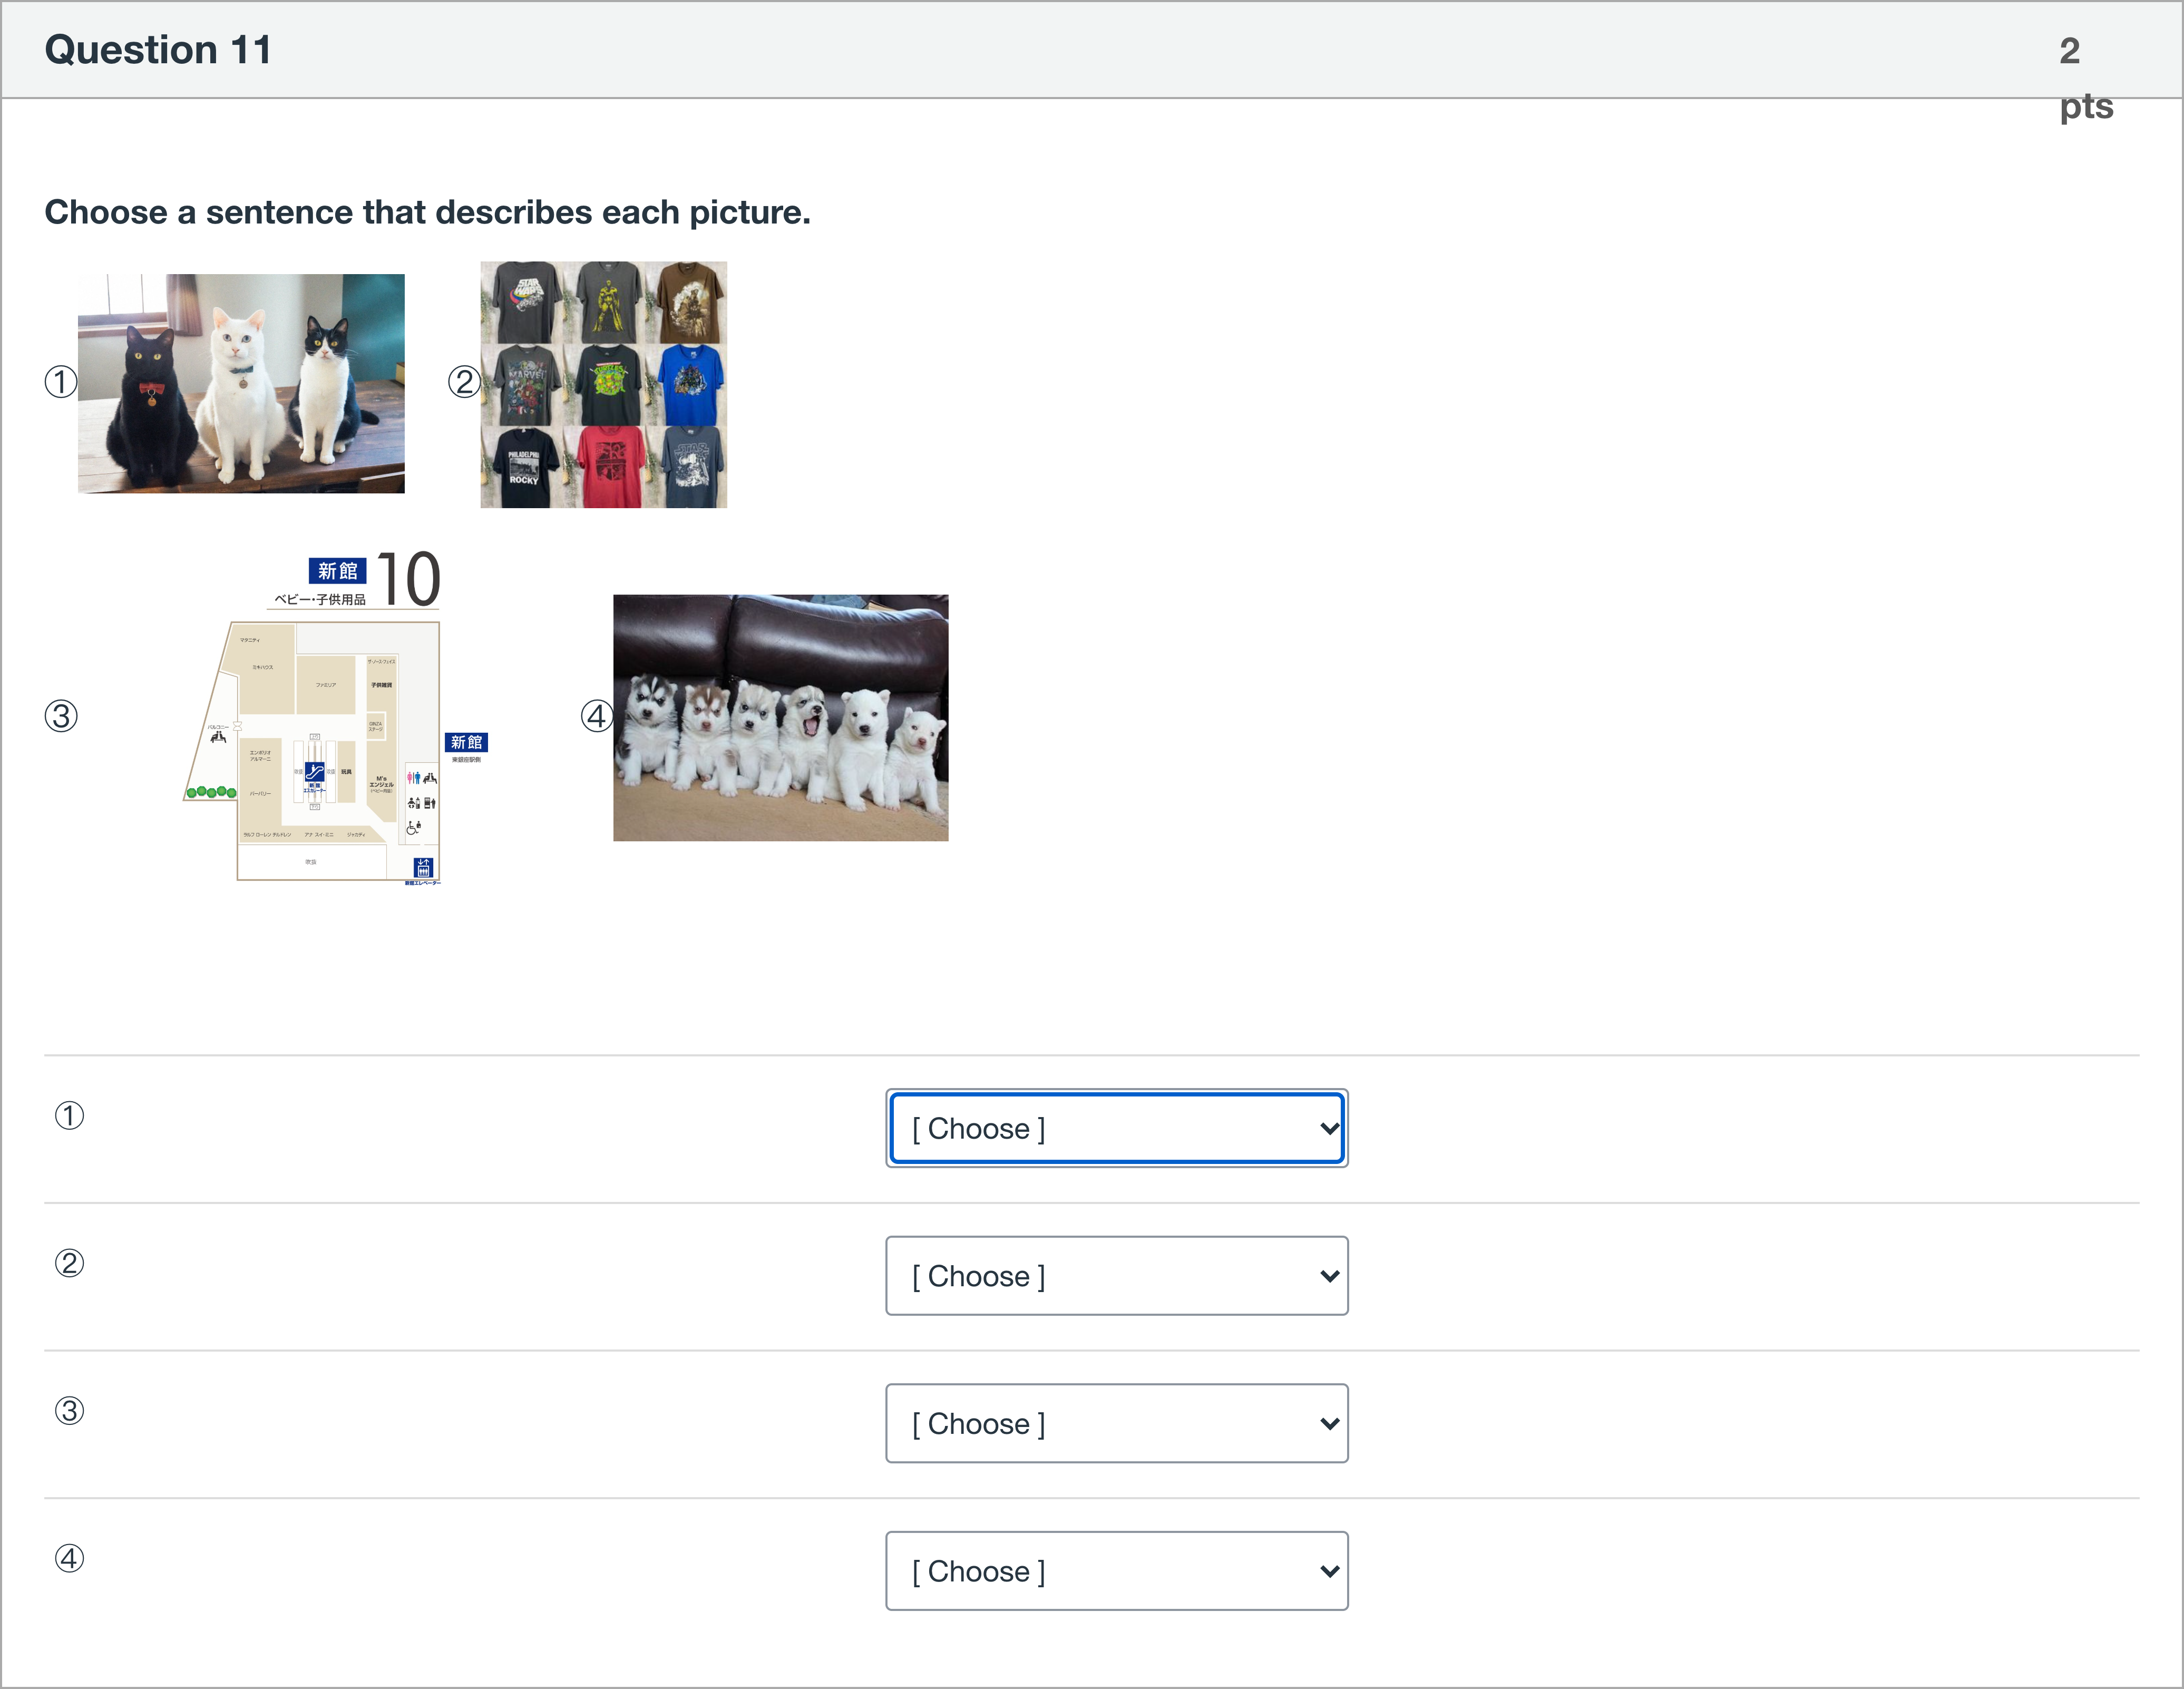This screenshot has width=2184, height=1689.
Task: Click the blue 新館 label right of the map
Action: [466, 742]
